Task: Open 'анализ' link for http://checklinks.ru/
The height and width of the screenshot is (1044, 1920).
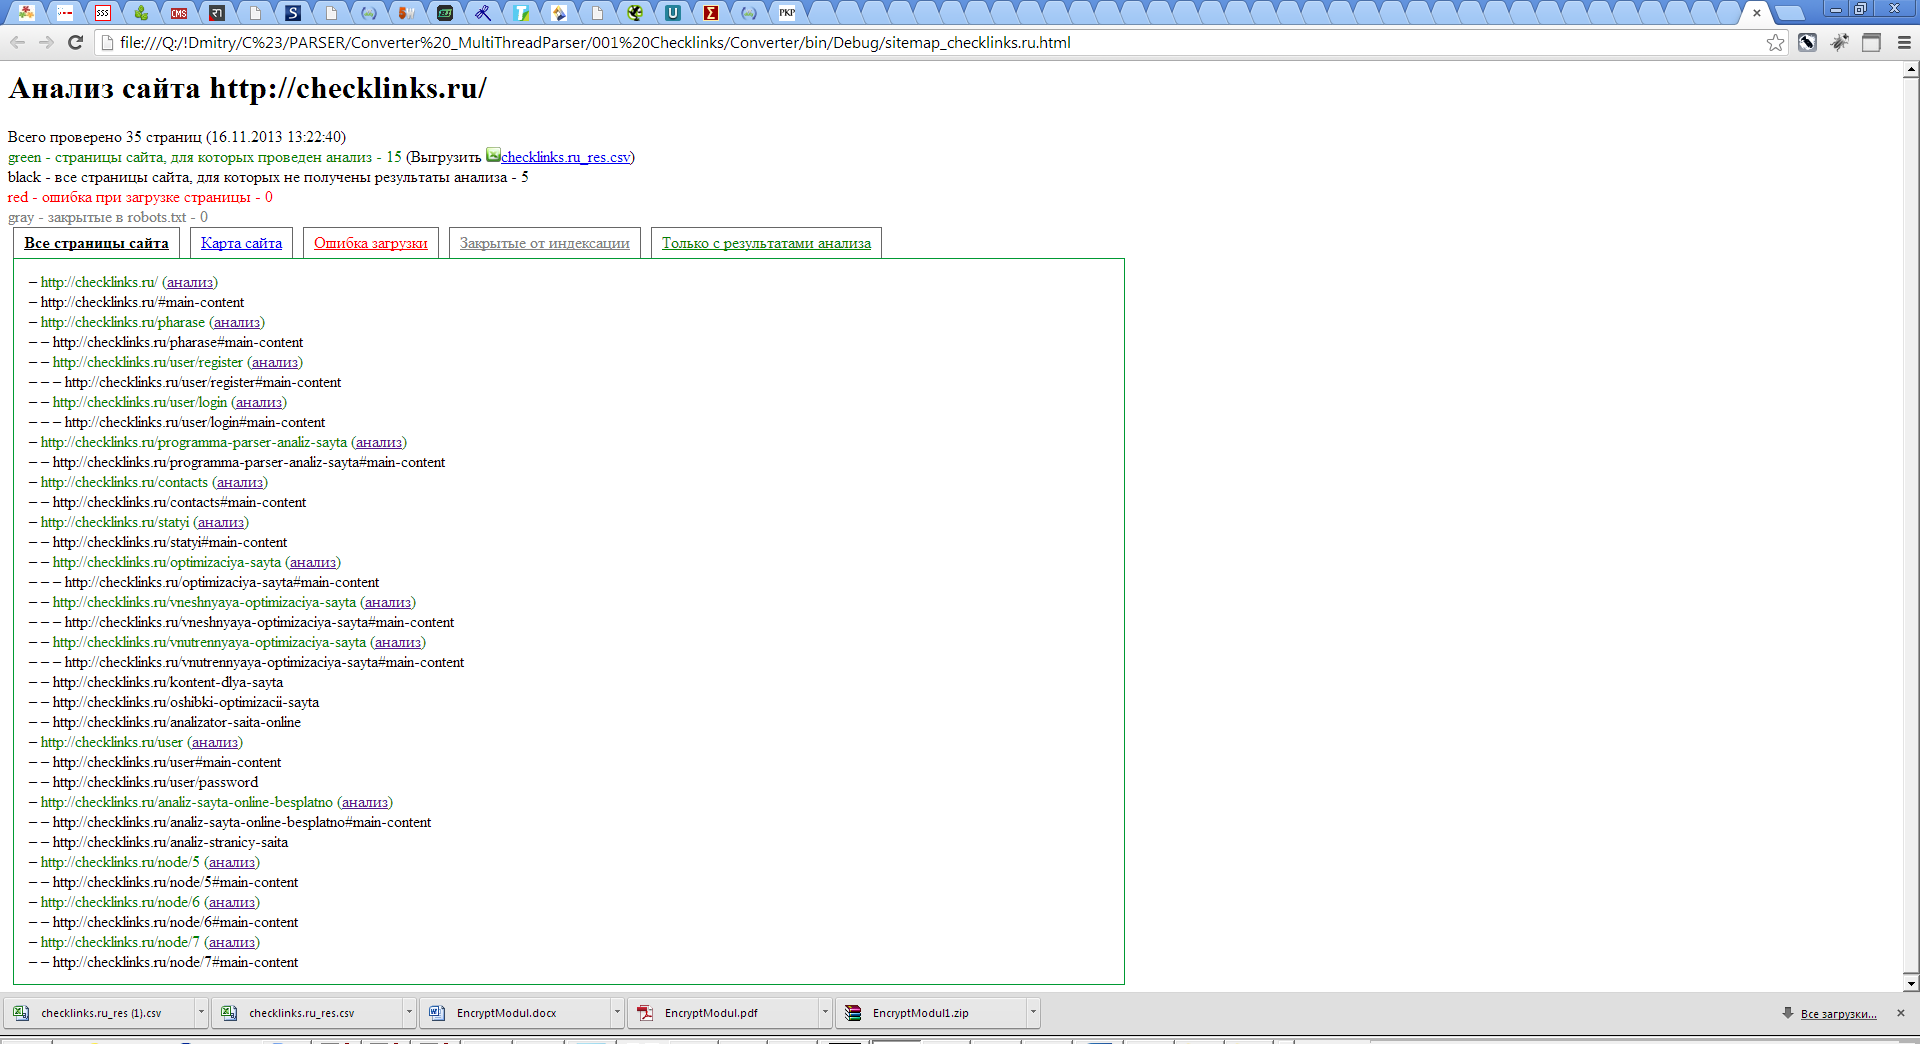Action: point(190,282)
